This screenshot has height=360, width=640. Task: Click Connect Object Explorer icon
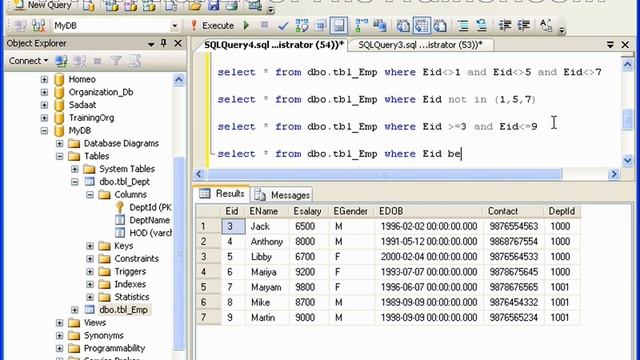coord(61,61)
